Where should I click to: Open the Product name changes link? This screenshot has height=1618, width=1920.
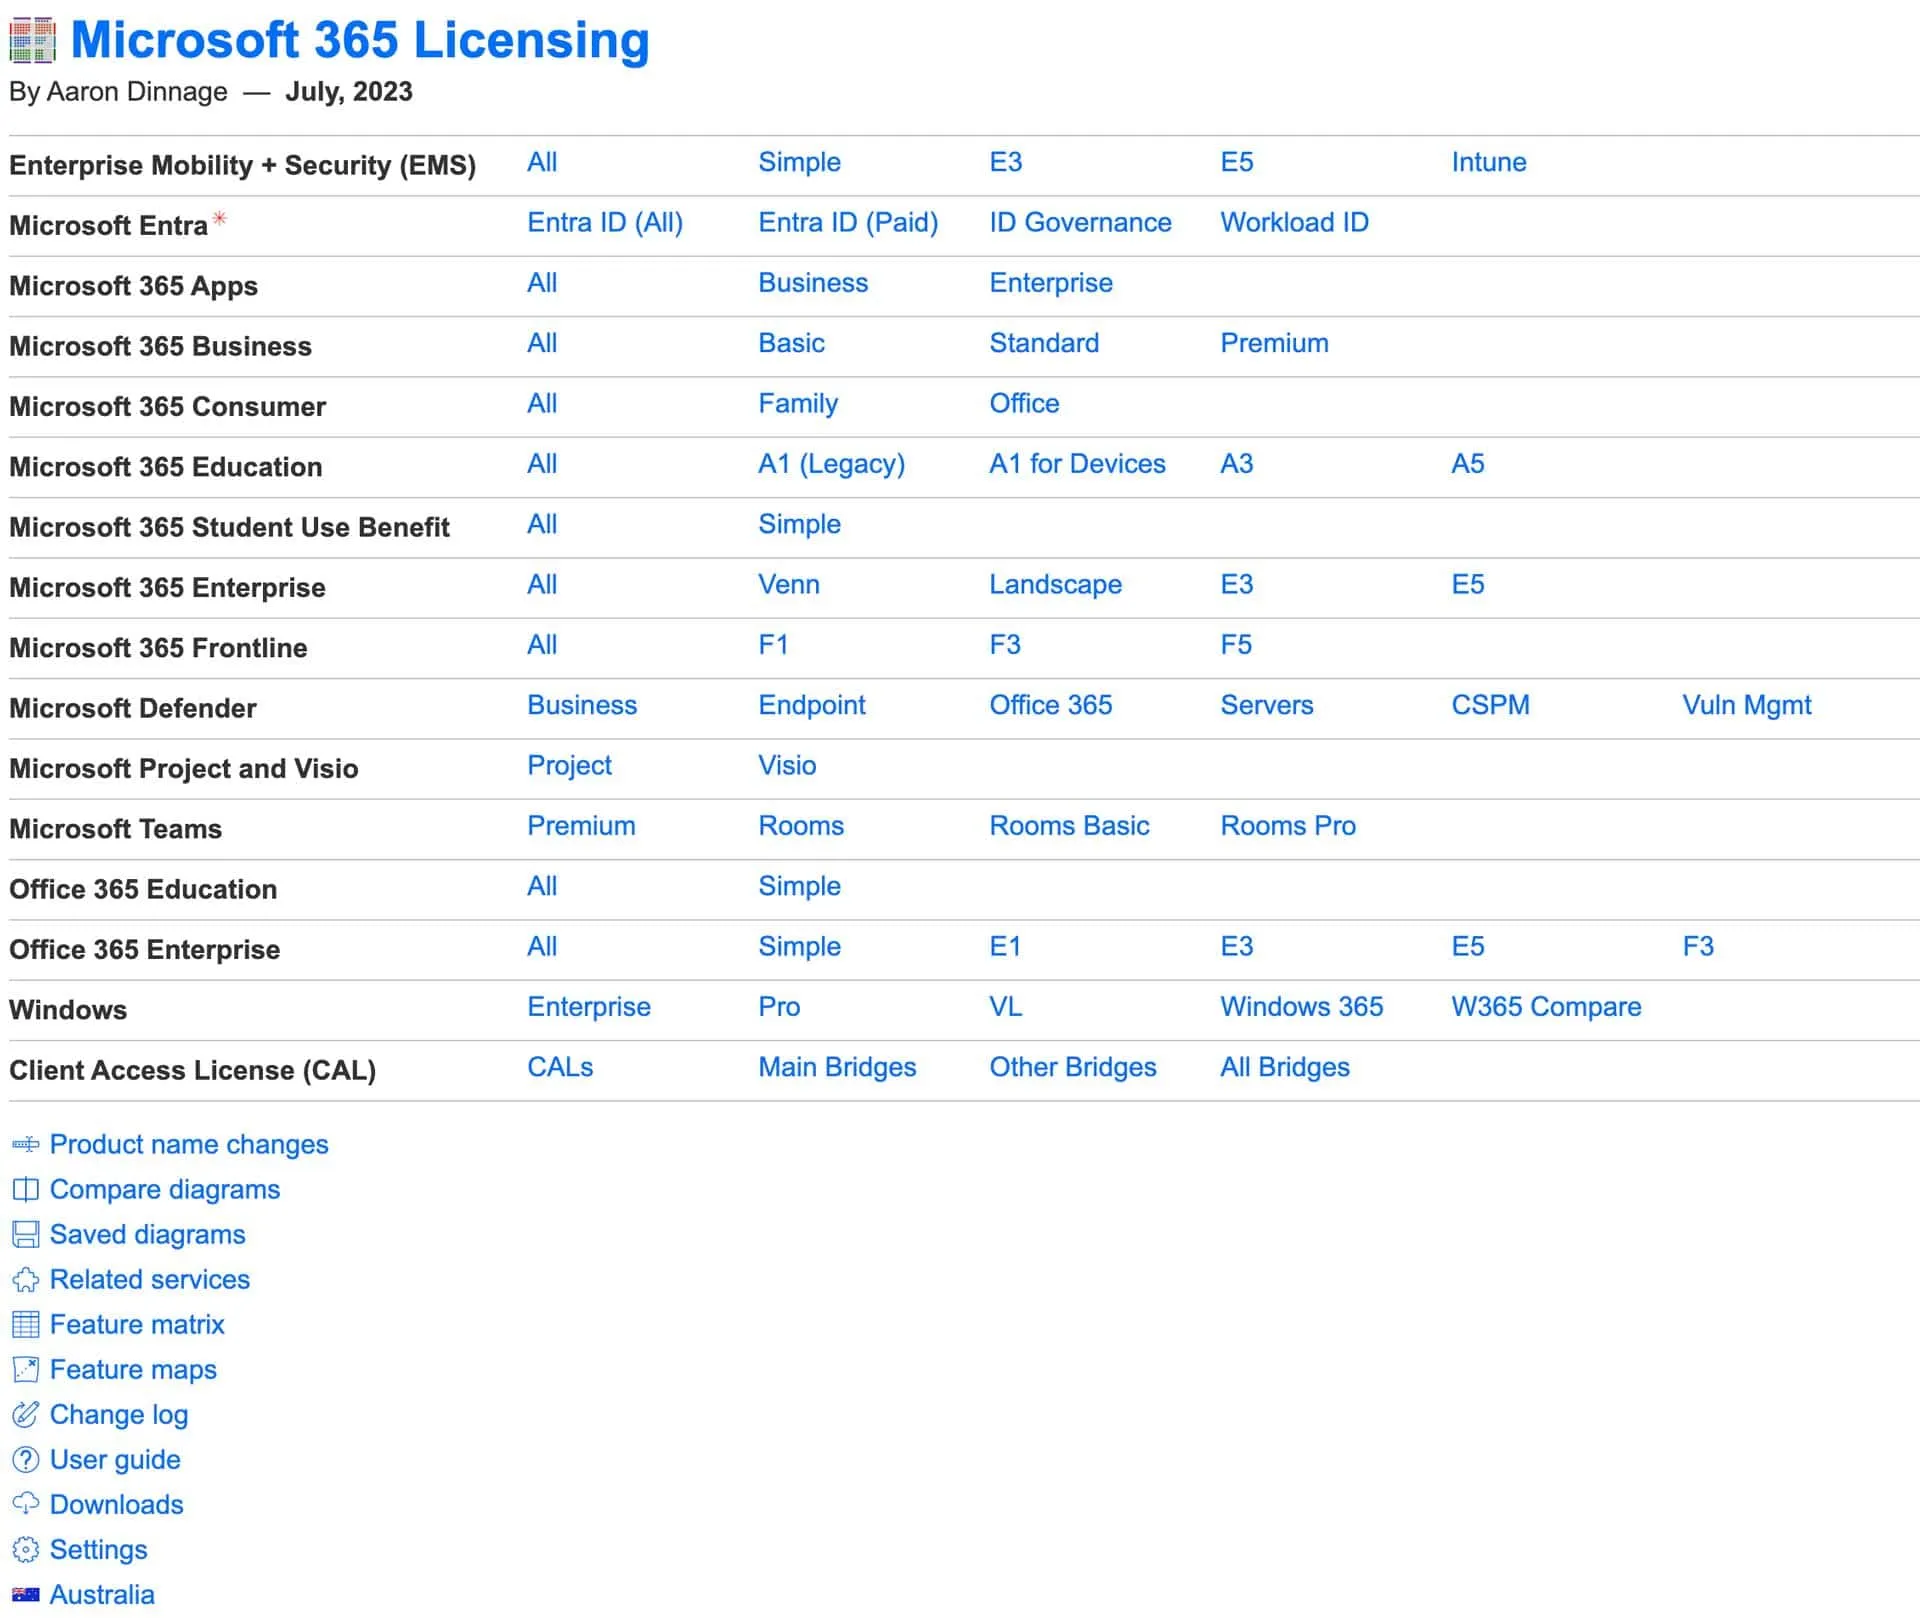click(x=188, y=1144)
